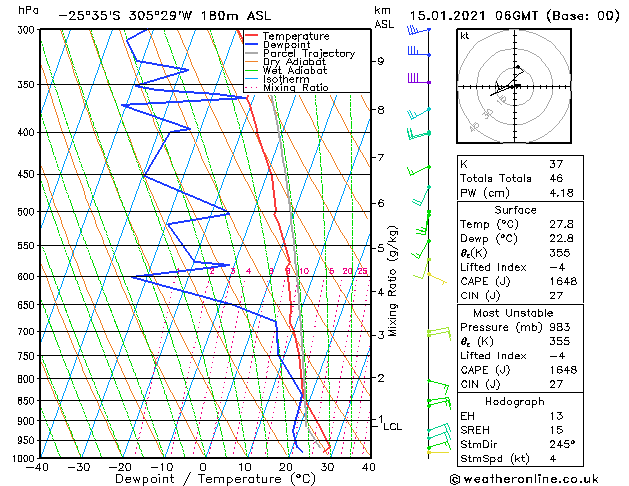Click the -40 temperature axis label
Screen dimensions: 629x486
[x=37, y=467]
